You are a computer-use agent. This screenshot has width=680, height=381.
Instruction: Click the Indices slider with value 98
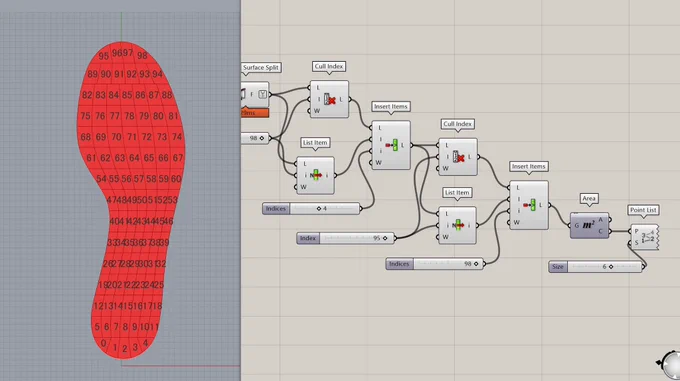435,264
